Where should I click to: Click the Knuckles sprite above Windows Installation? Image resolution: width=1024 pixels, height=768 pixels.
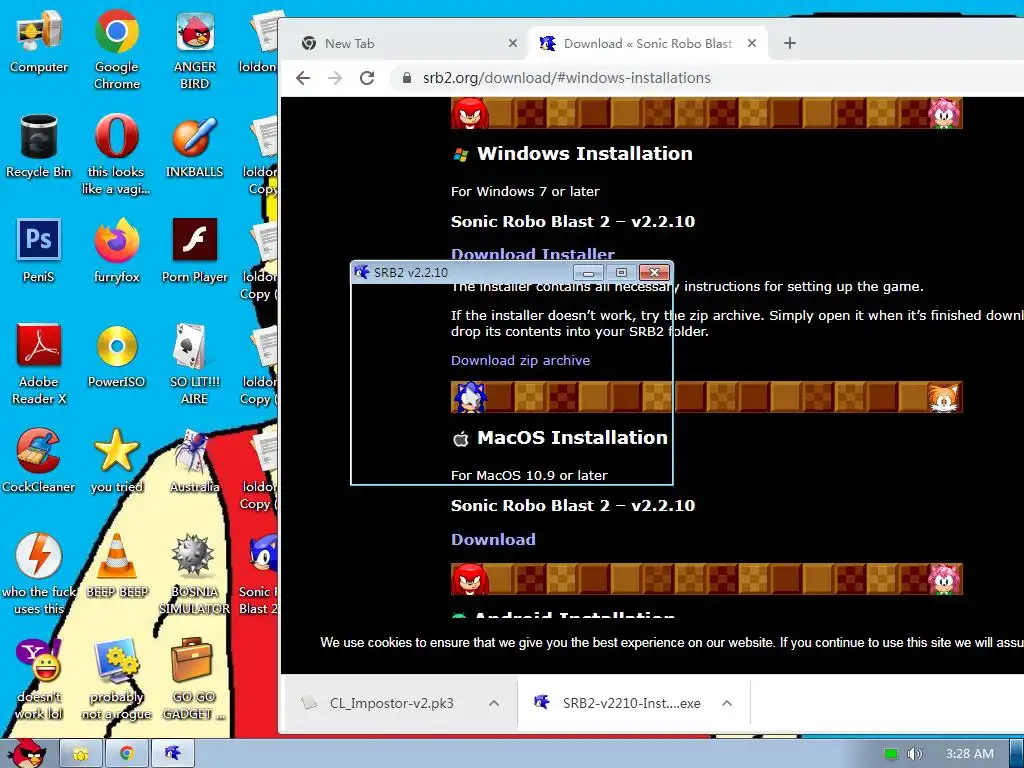(469, 113)
